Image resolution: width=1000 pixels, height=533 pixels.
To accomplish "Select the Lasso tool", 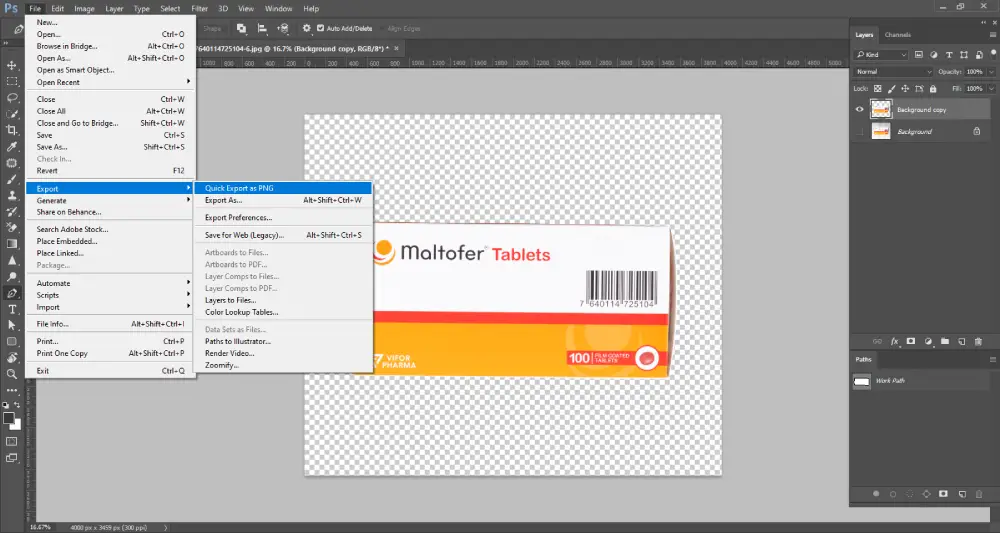I will (x=11, y=98).
